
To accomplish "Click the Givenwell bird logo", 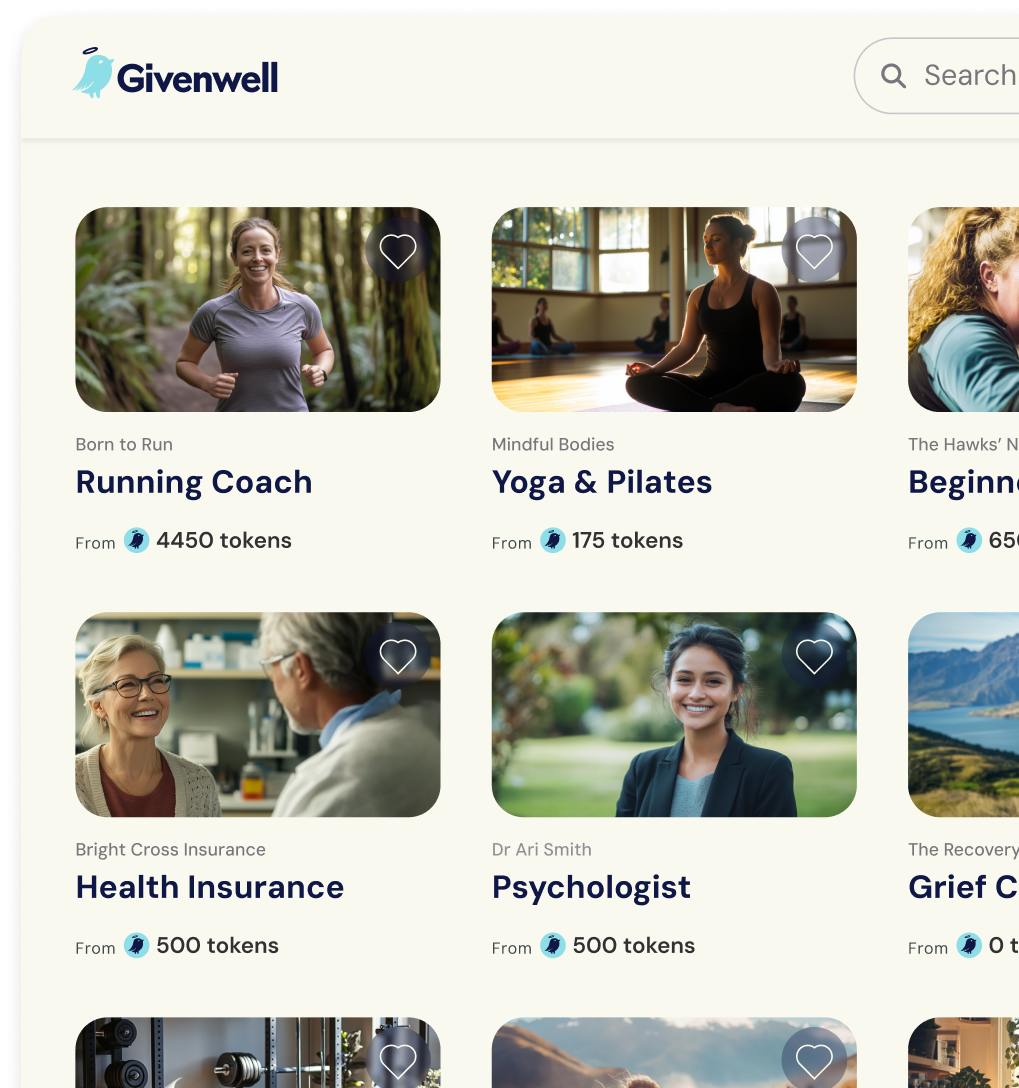I will (x=94, y=73).
